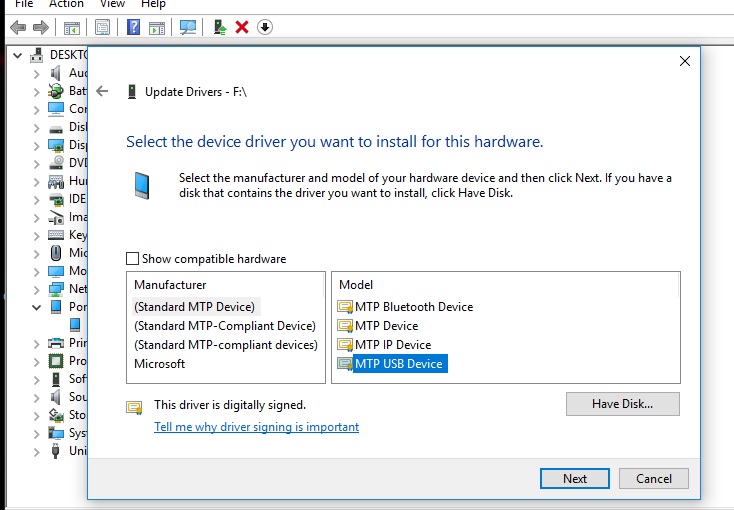Image resolution: width=734 pixels, height=510 pixels.
Task: Click Show/Hide Console Tree toolbar icon
Action: (x=71, y=27)
